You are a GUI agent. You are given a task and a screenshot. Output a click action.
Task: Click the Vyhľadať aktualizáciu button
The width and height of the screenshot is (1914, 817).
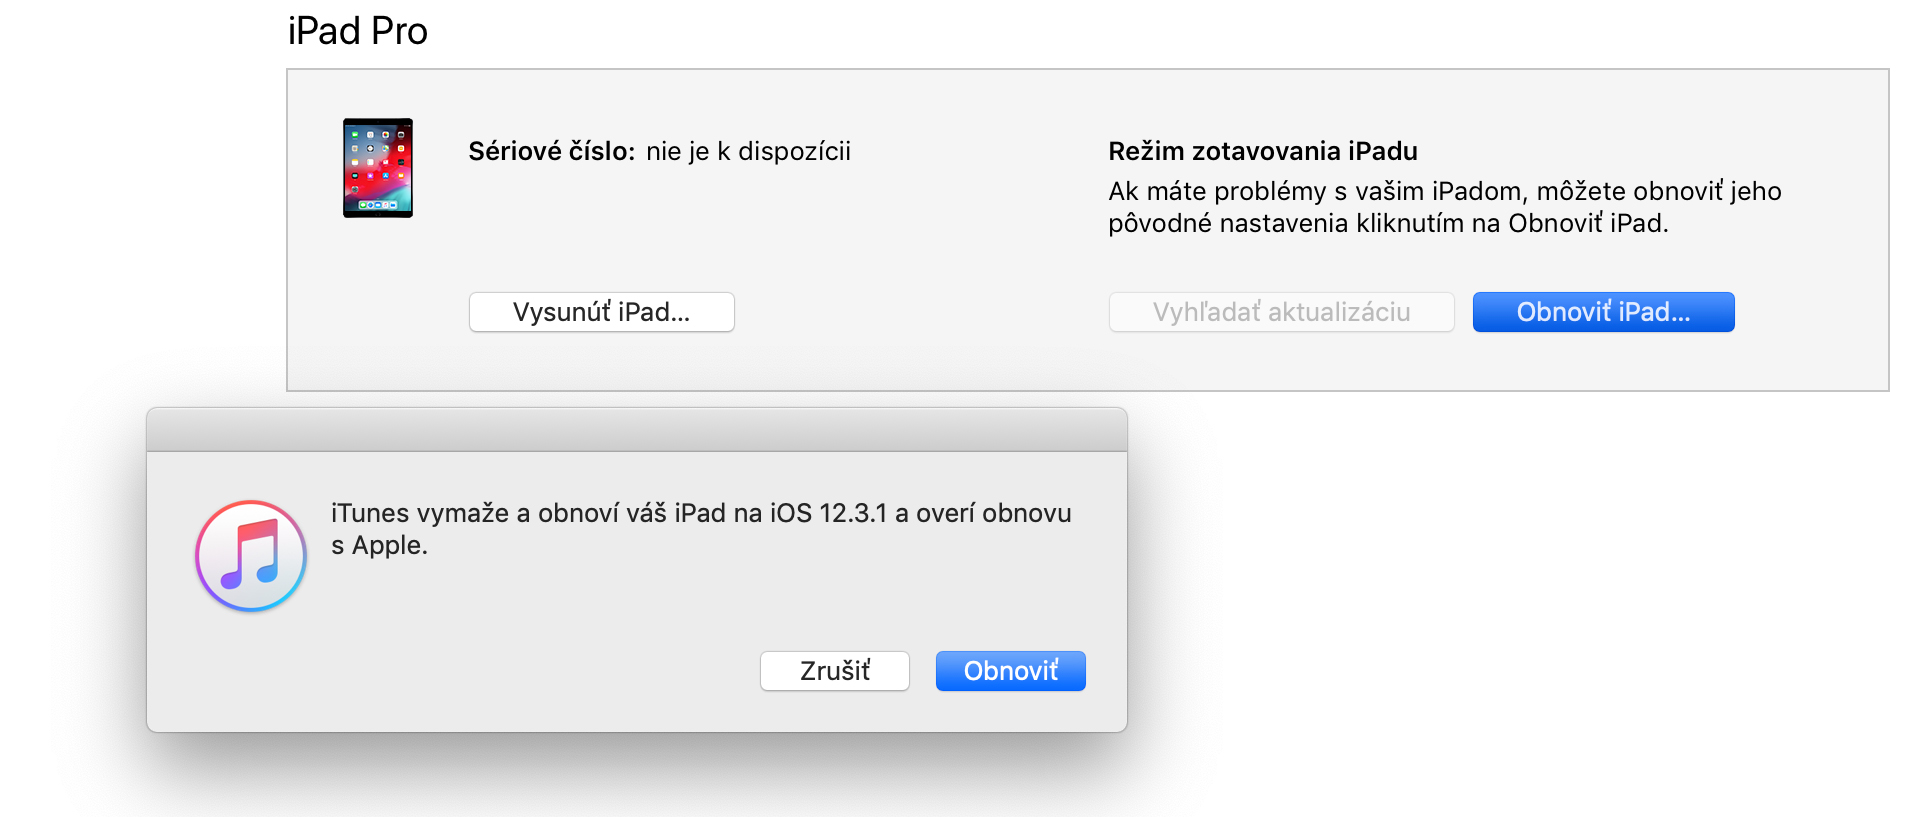(1281, 312)
